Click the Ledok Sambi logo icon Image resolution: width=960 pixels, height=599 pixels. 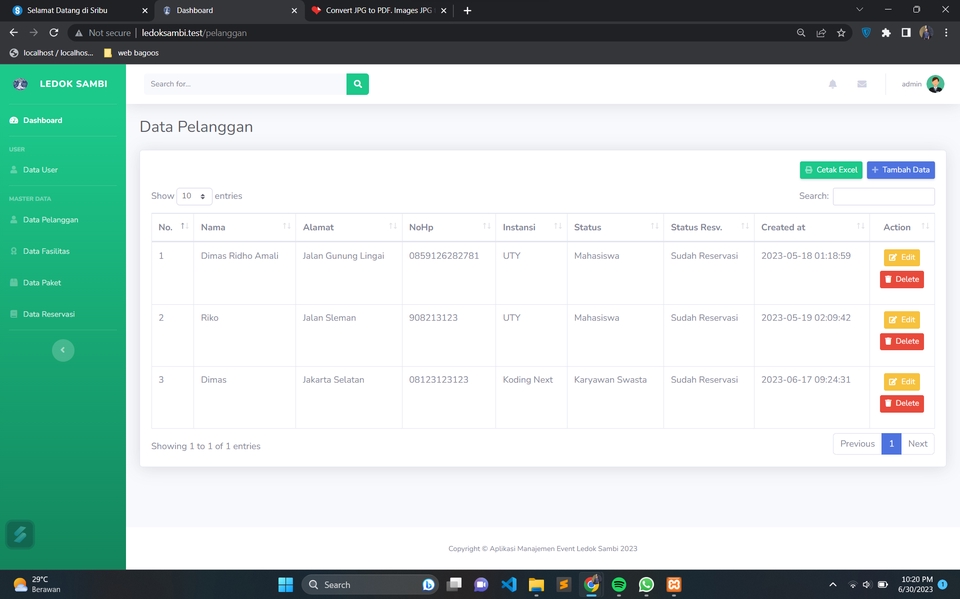coord(20,84)
